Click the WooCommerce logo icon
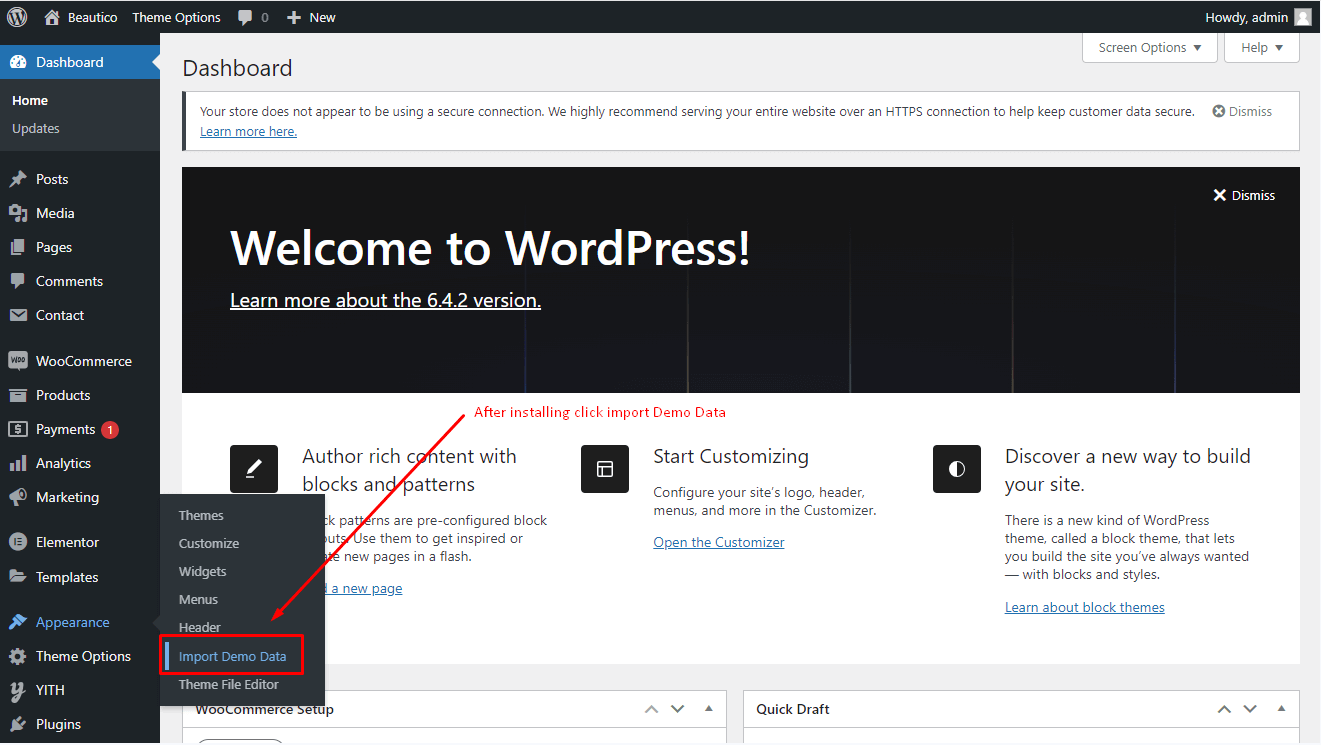Image resolution: width=1321 pixels, height=745 pixels. pyautogui.click(x=18, y=361)
